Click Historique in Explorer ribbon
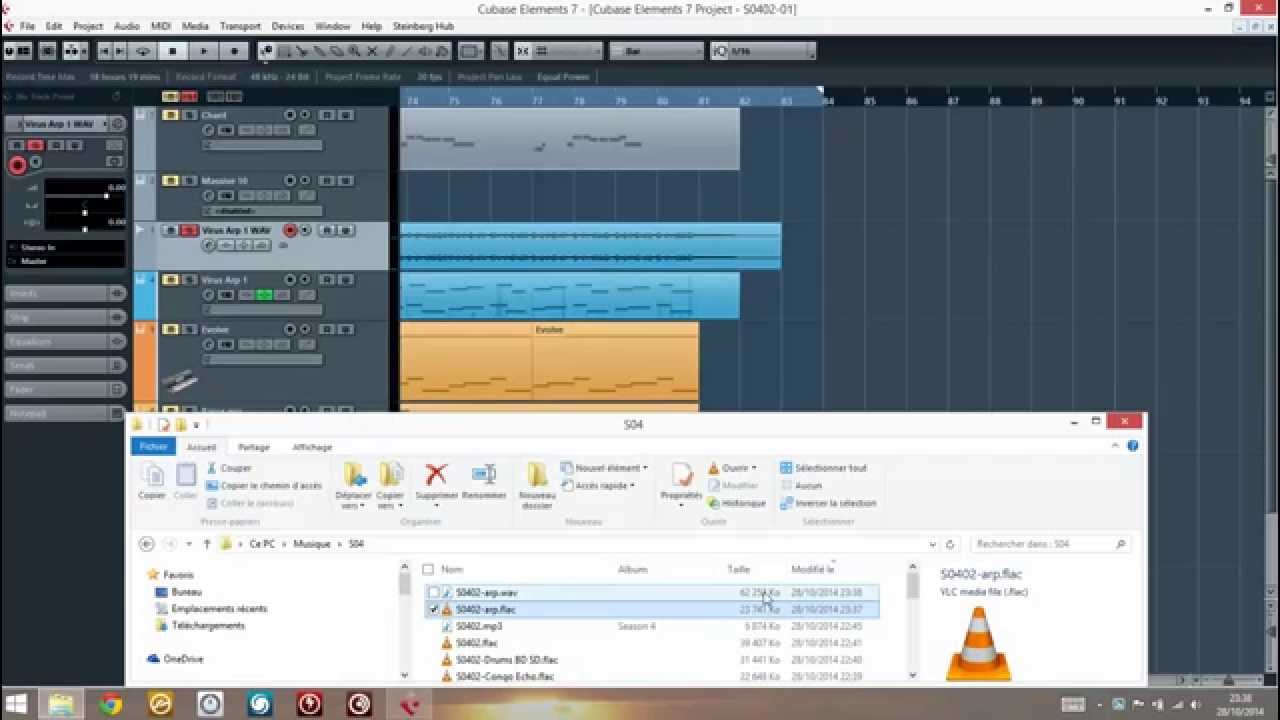Image resolution: width=1280 pixels, height=720 pixels. tap(736, 503)
